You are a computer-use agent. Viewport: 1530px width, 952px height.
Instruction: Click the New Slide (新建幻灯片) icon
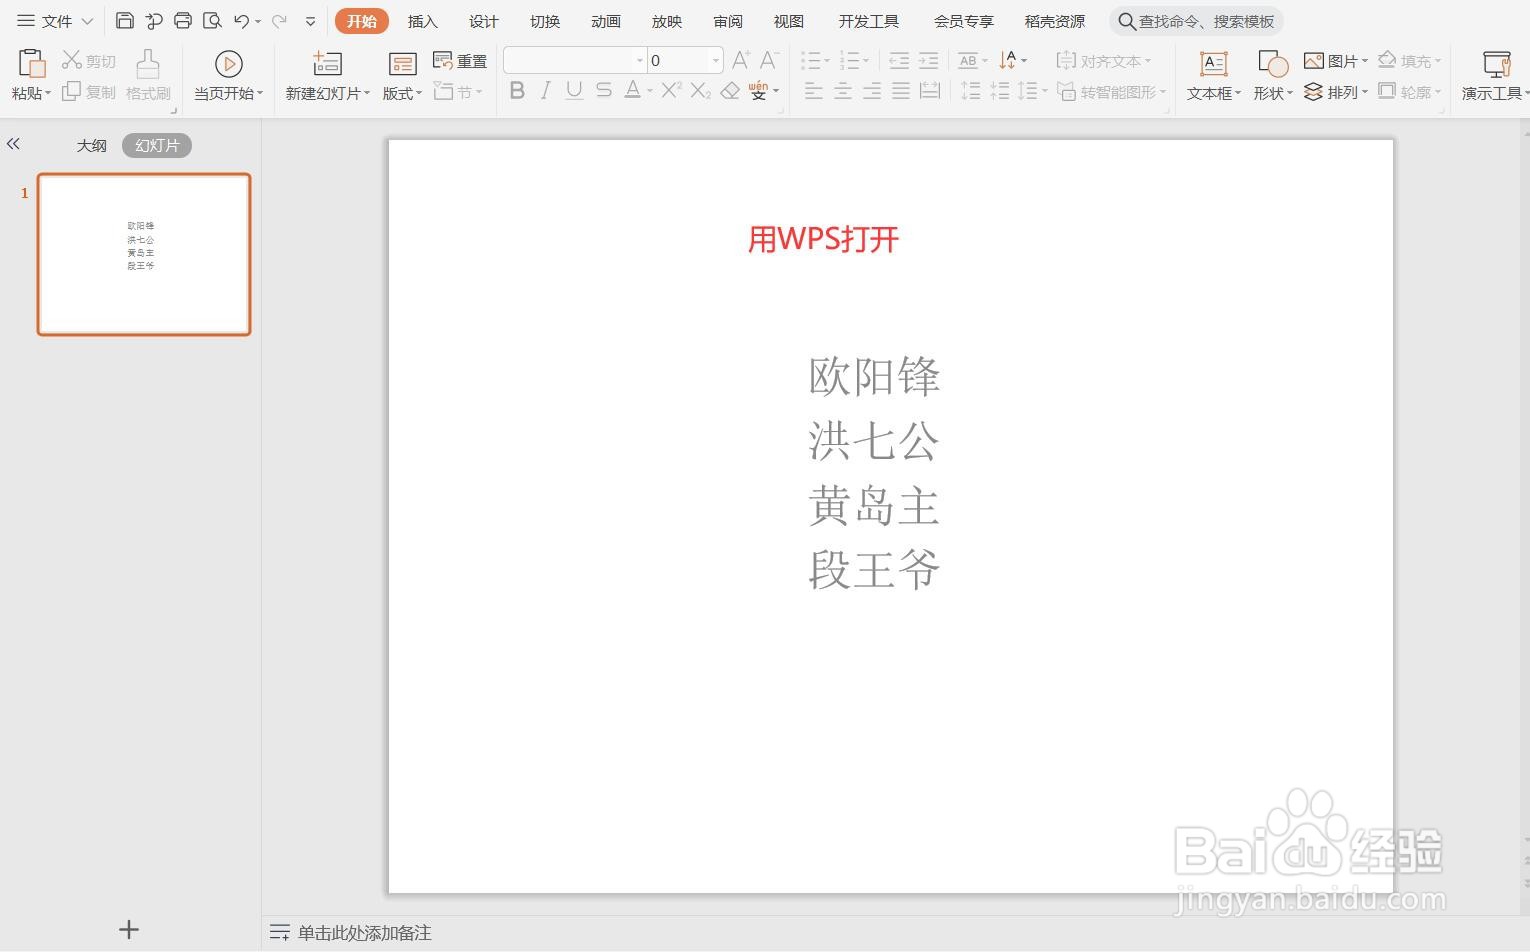(x=327, y=64)
